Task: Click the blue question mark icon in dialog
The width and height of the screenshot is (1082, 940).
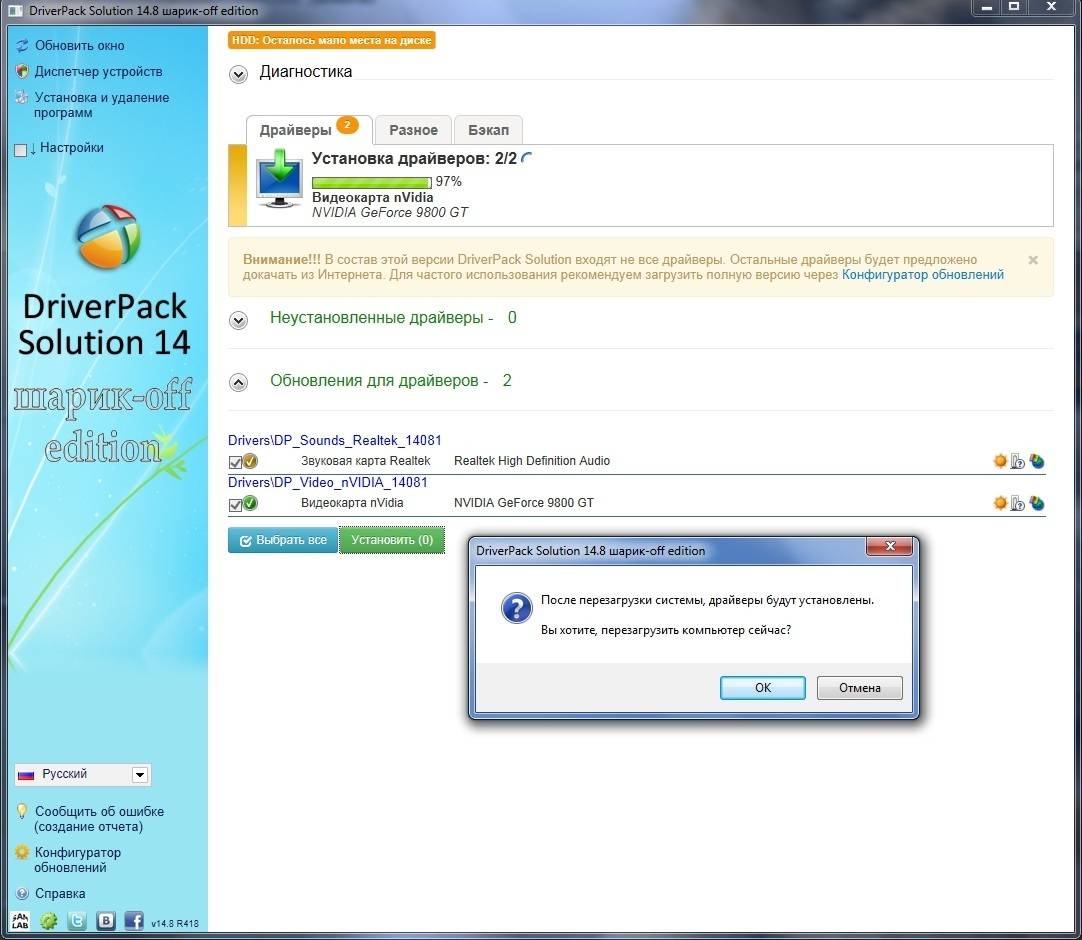Action: point(517,608)
